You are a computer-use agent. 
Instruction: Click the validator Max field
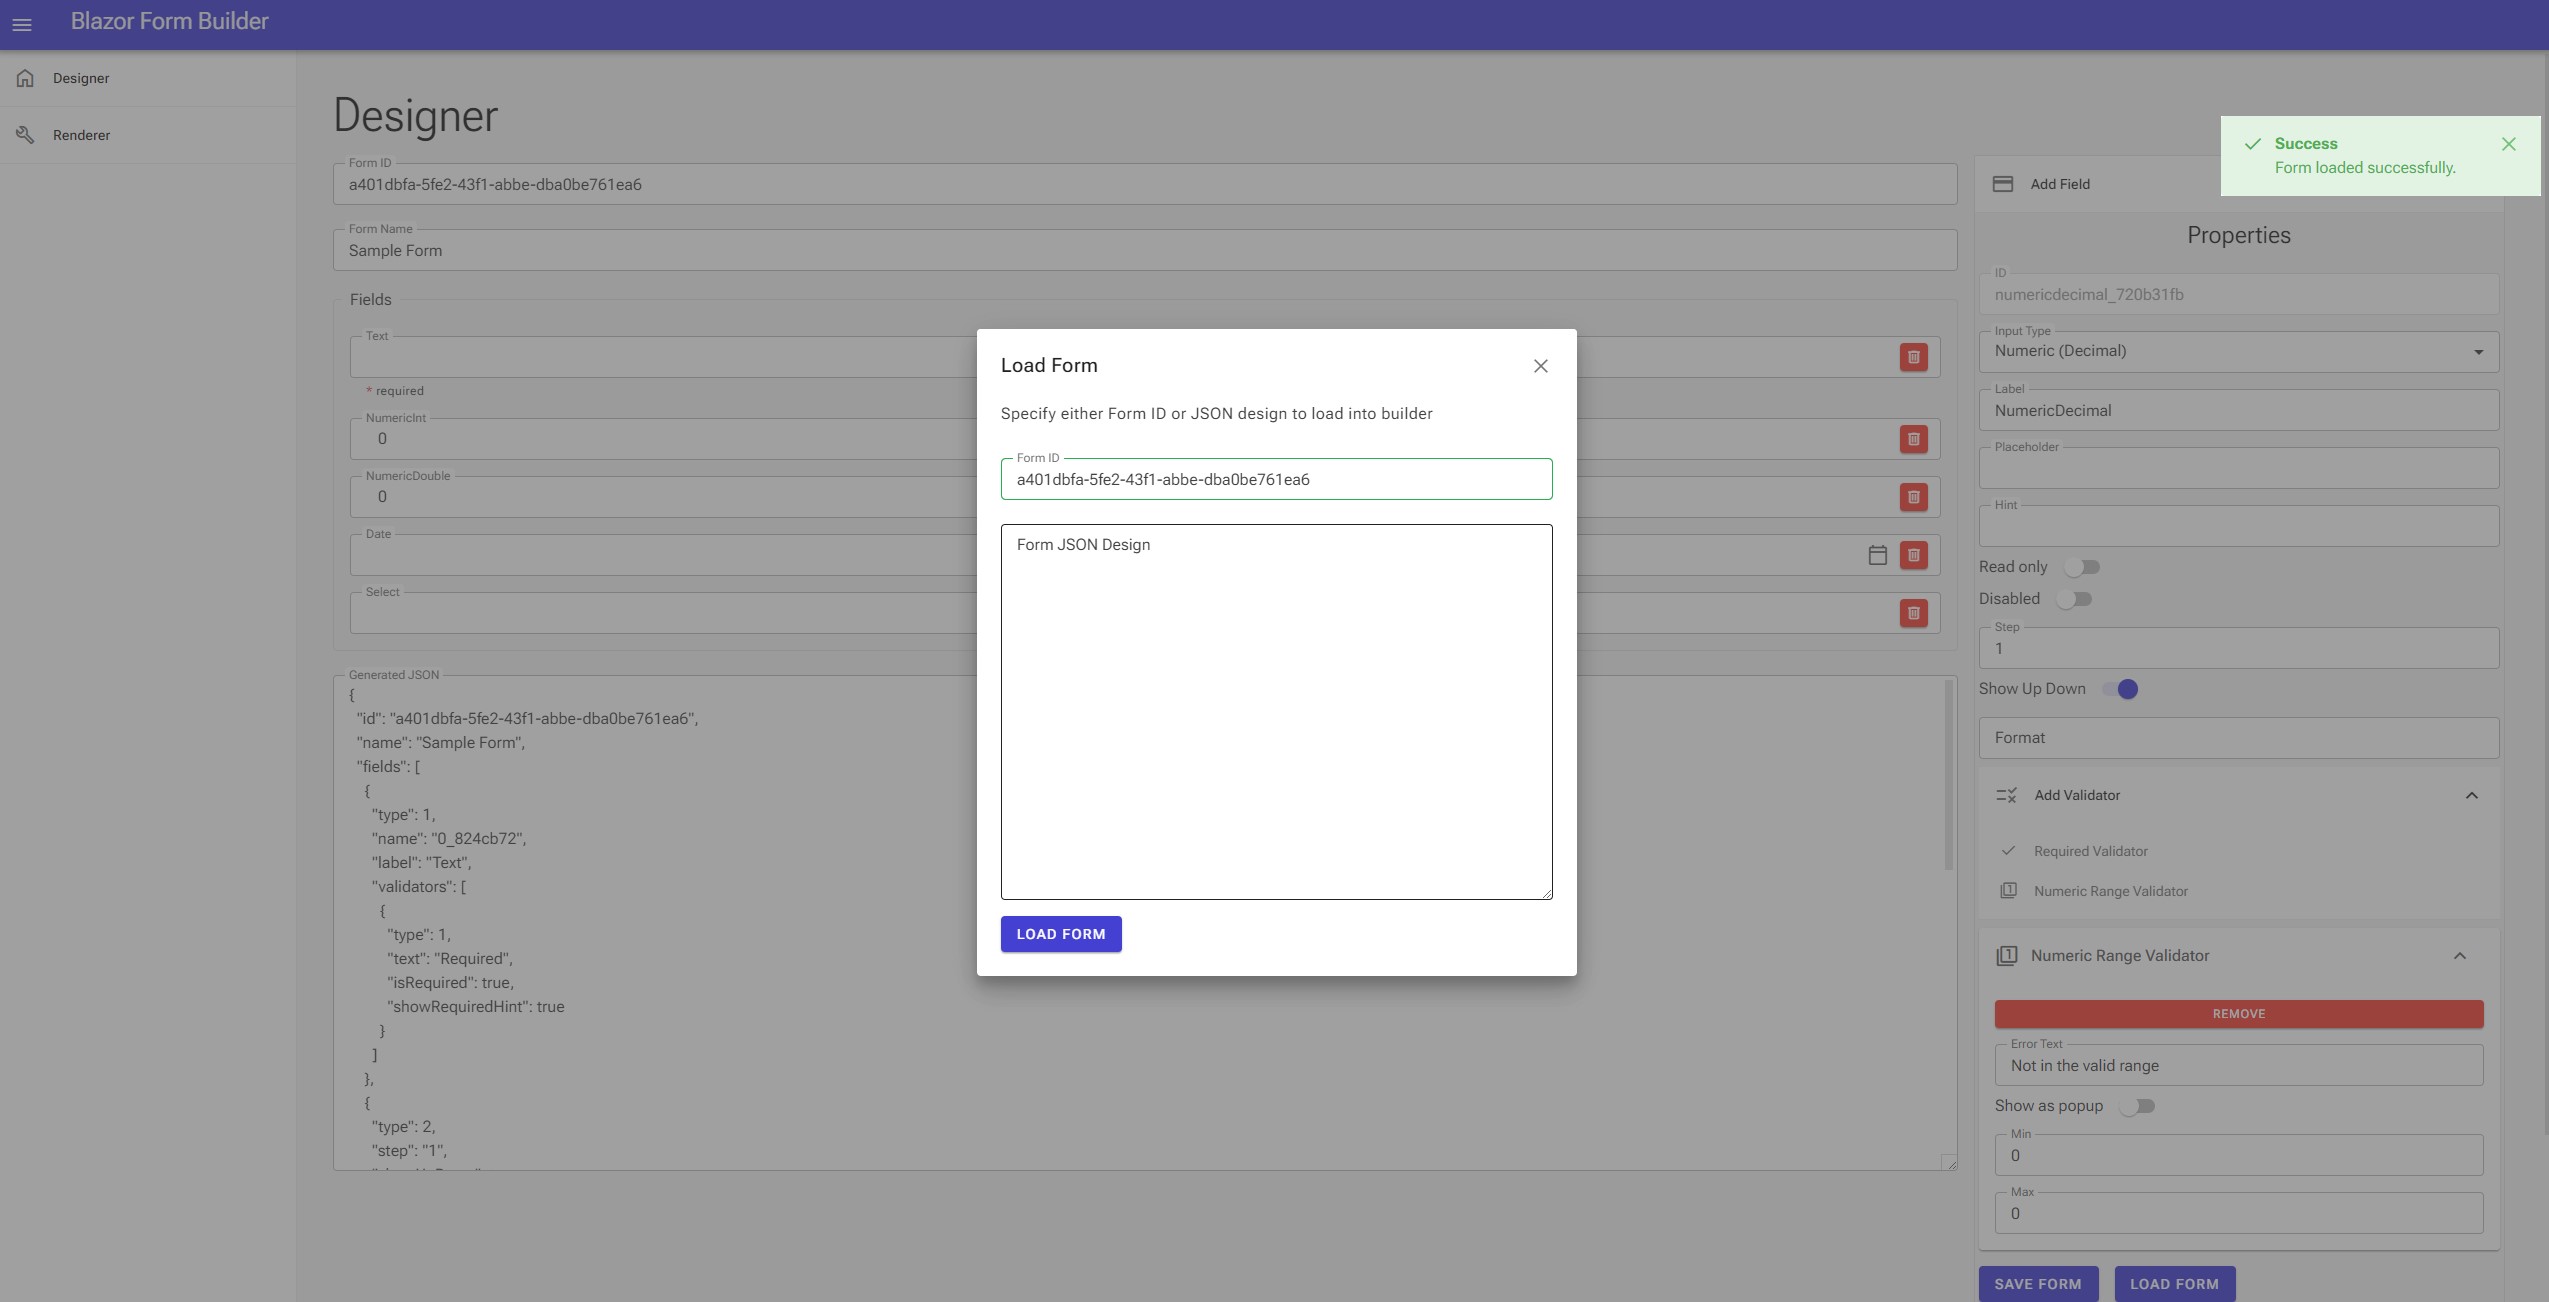(2238, 1213)
